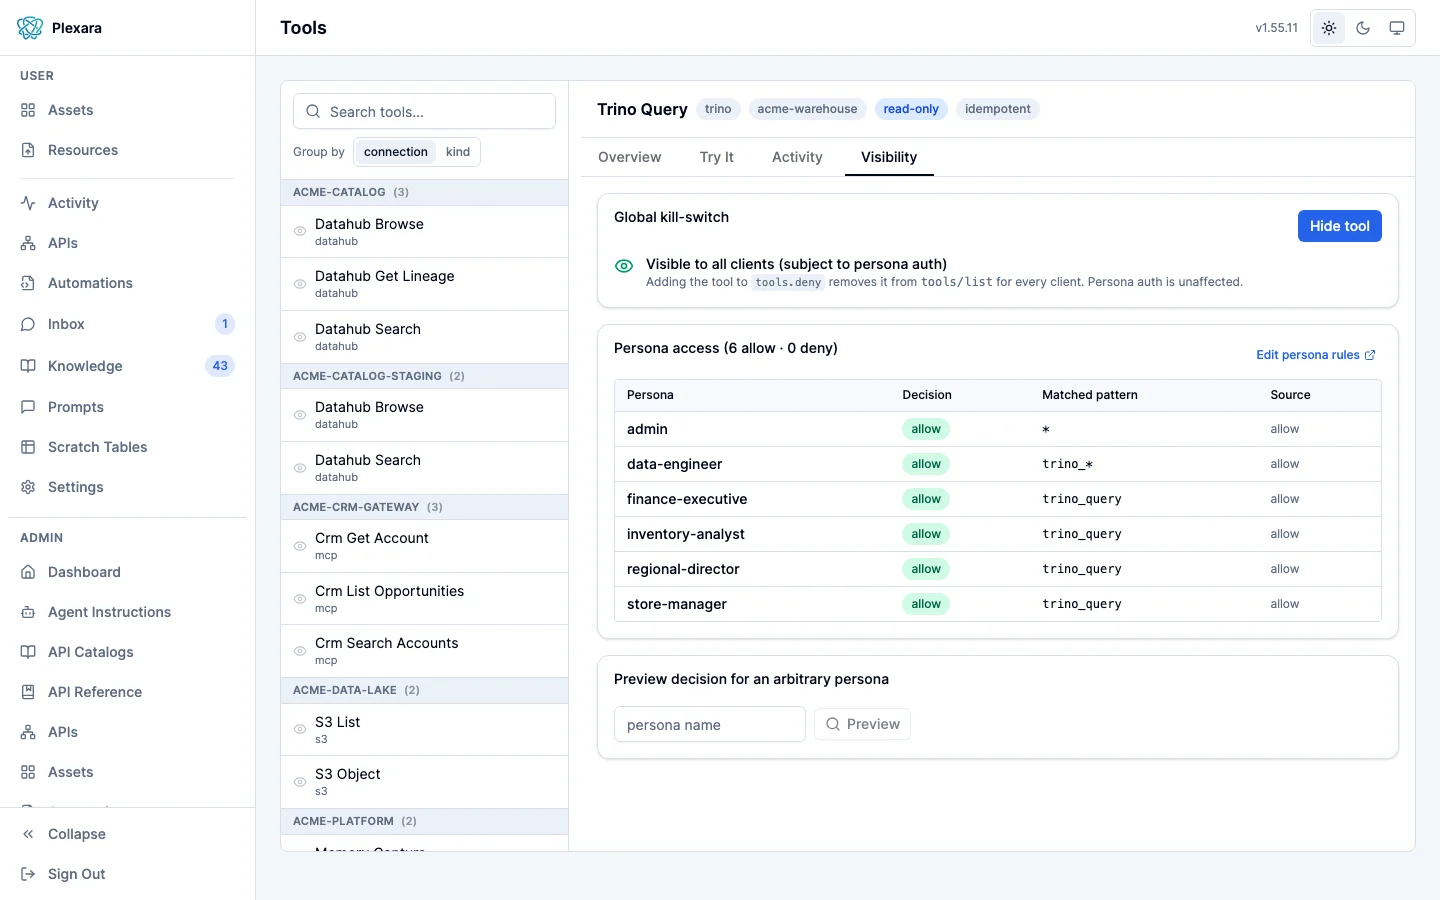Switch to the Overview tab

pyautogui.click(x=629, y=157)
